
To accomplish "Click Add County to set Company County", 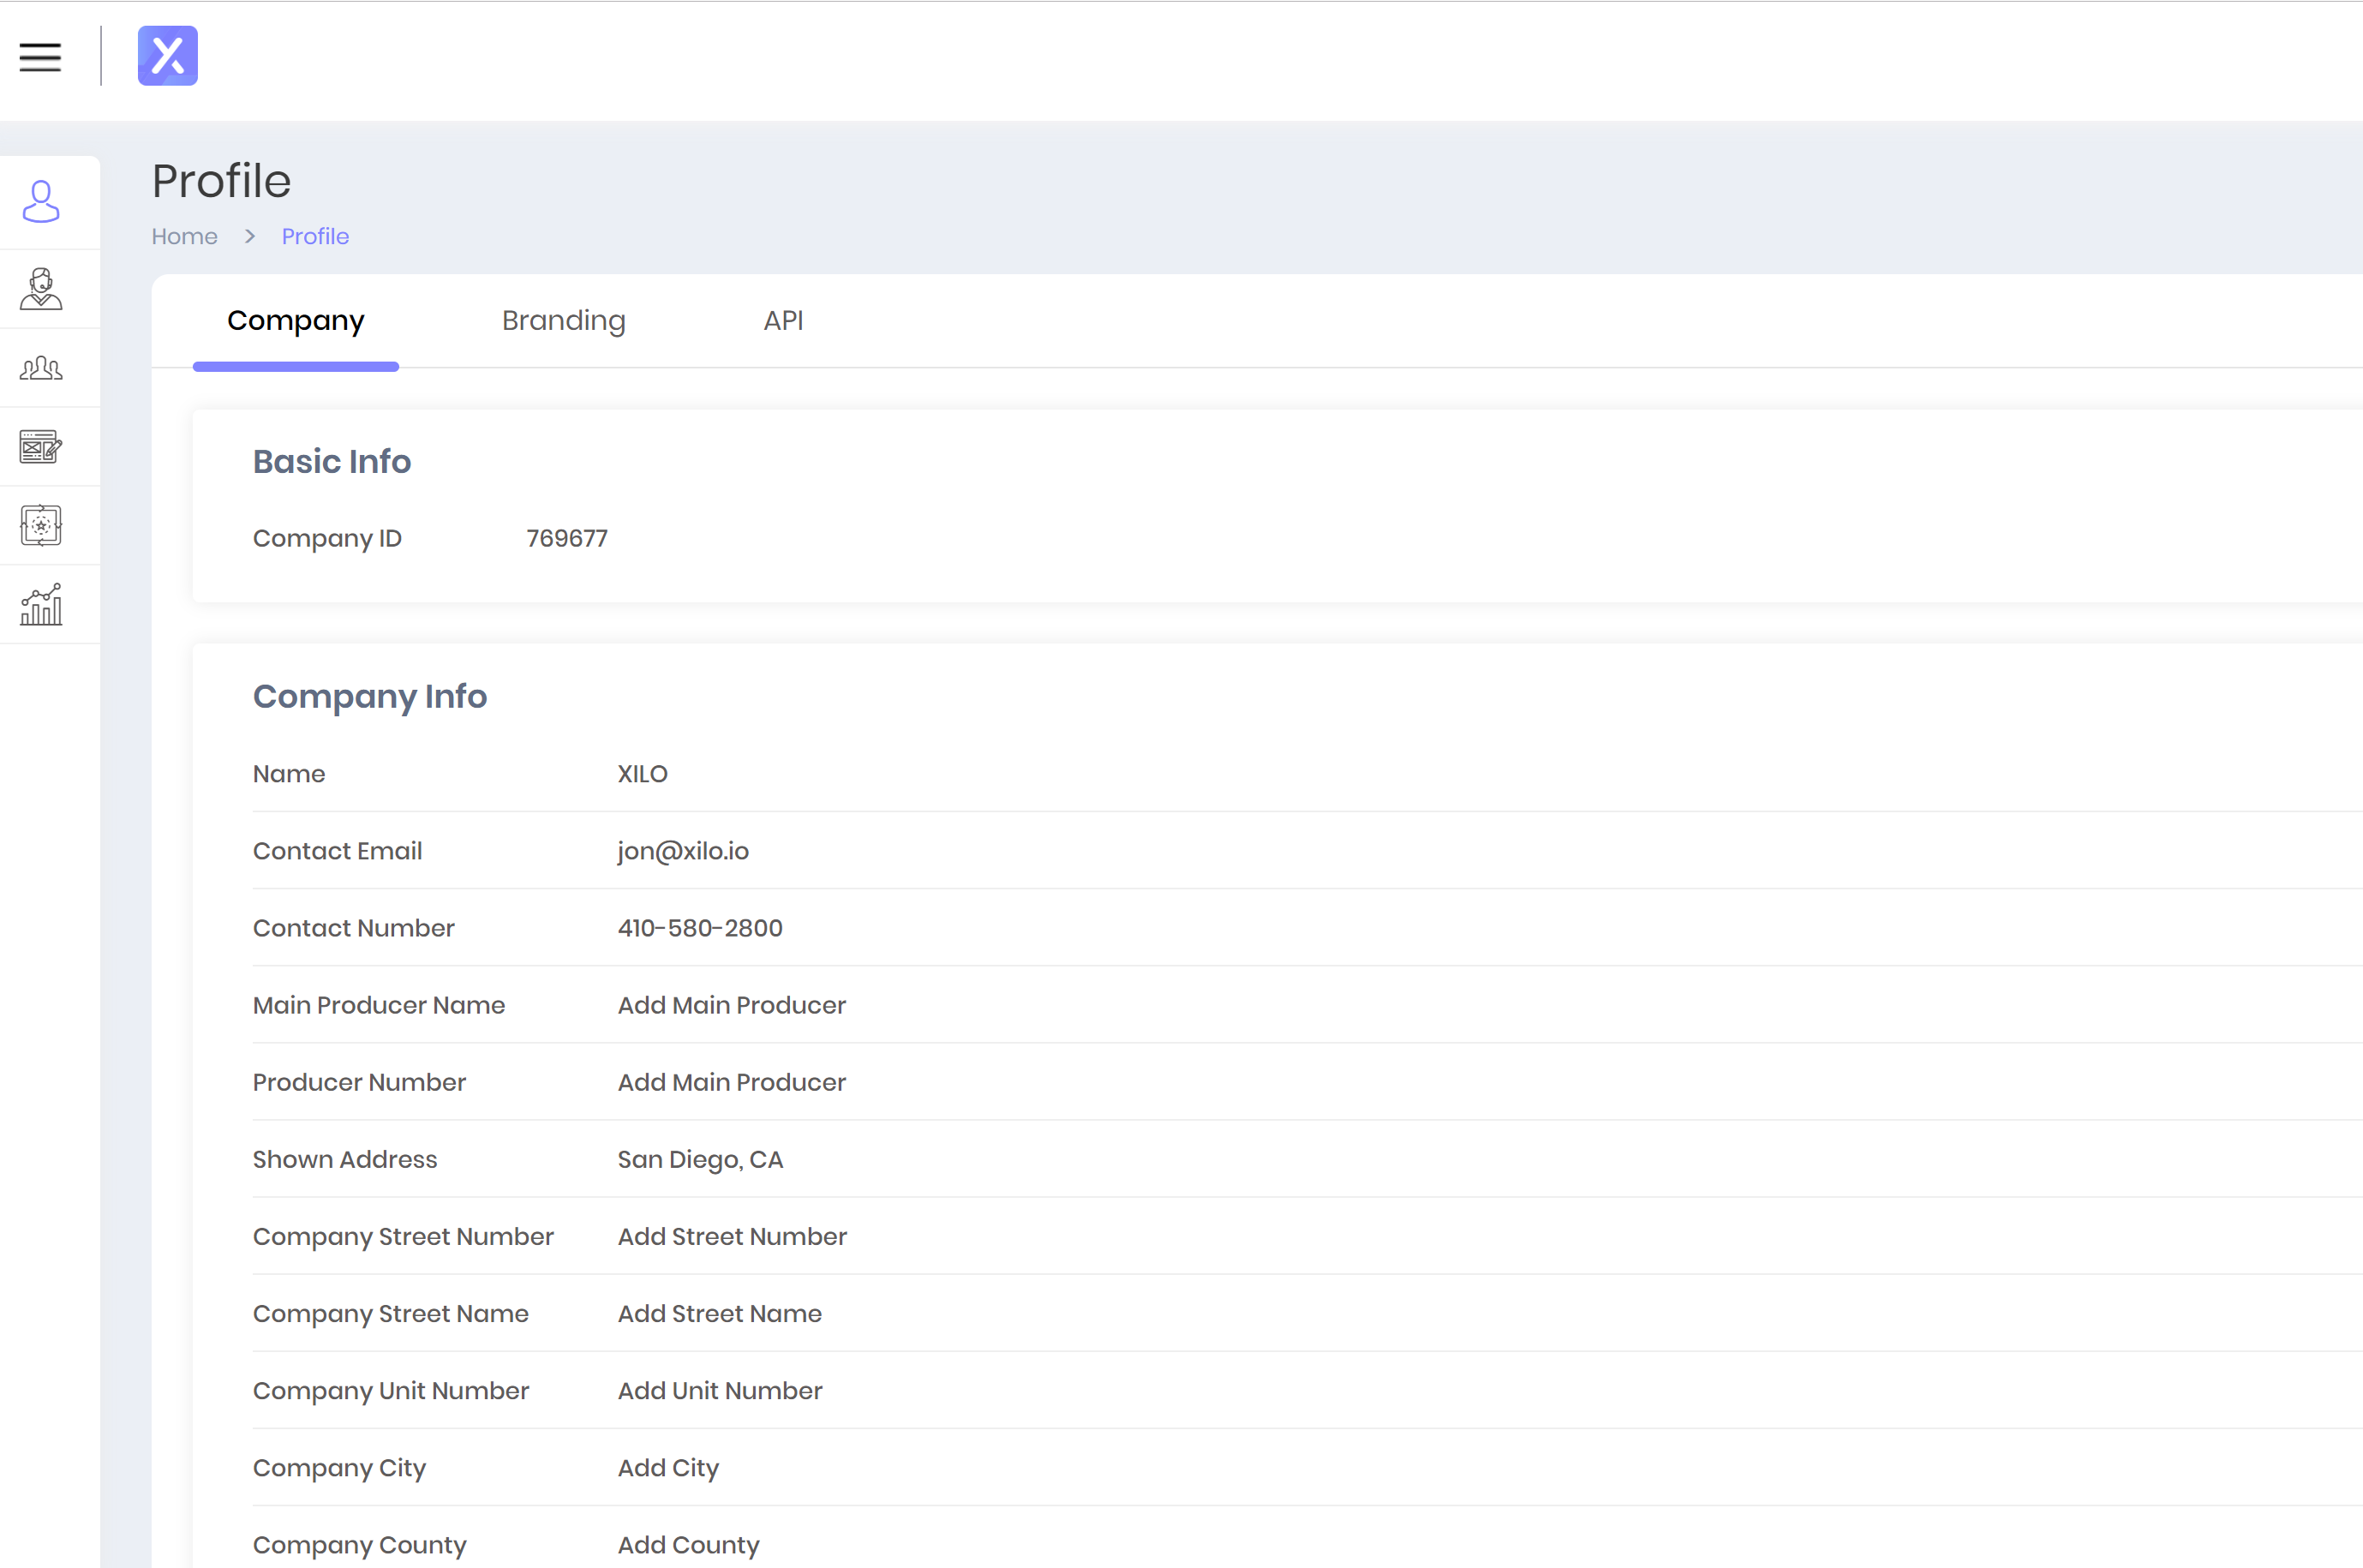I will [687, 1544].
